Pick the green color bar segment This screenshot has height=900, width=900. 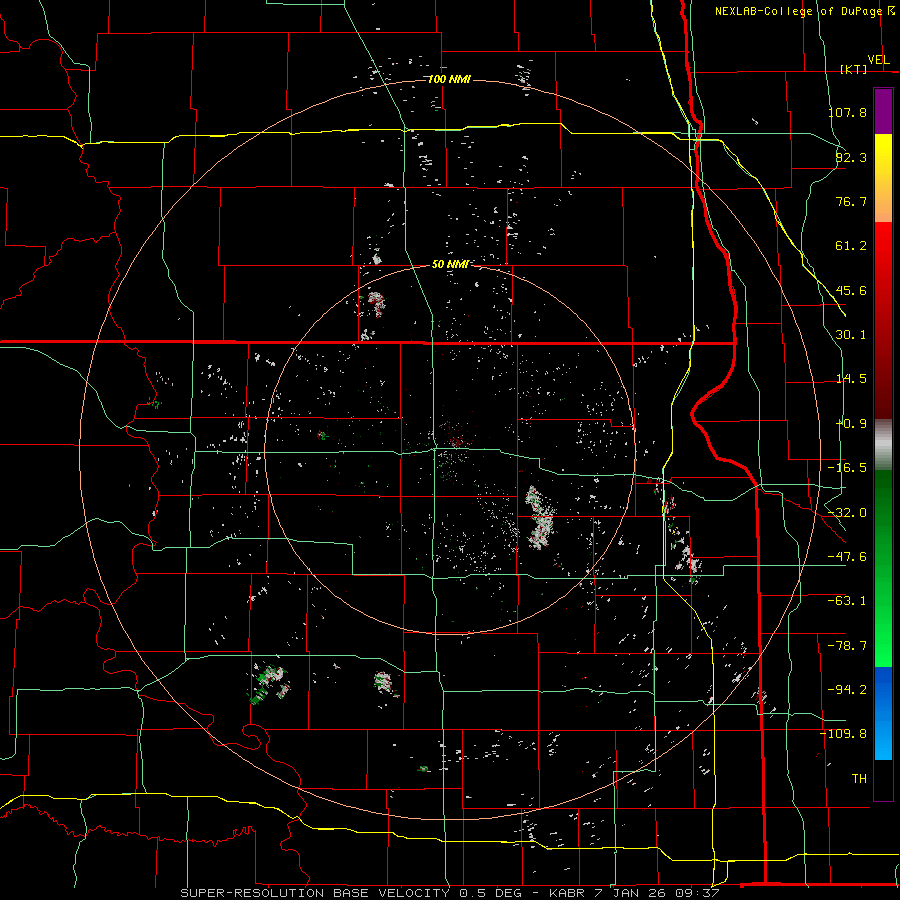click(883, 568)
